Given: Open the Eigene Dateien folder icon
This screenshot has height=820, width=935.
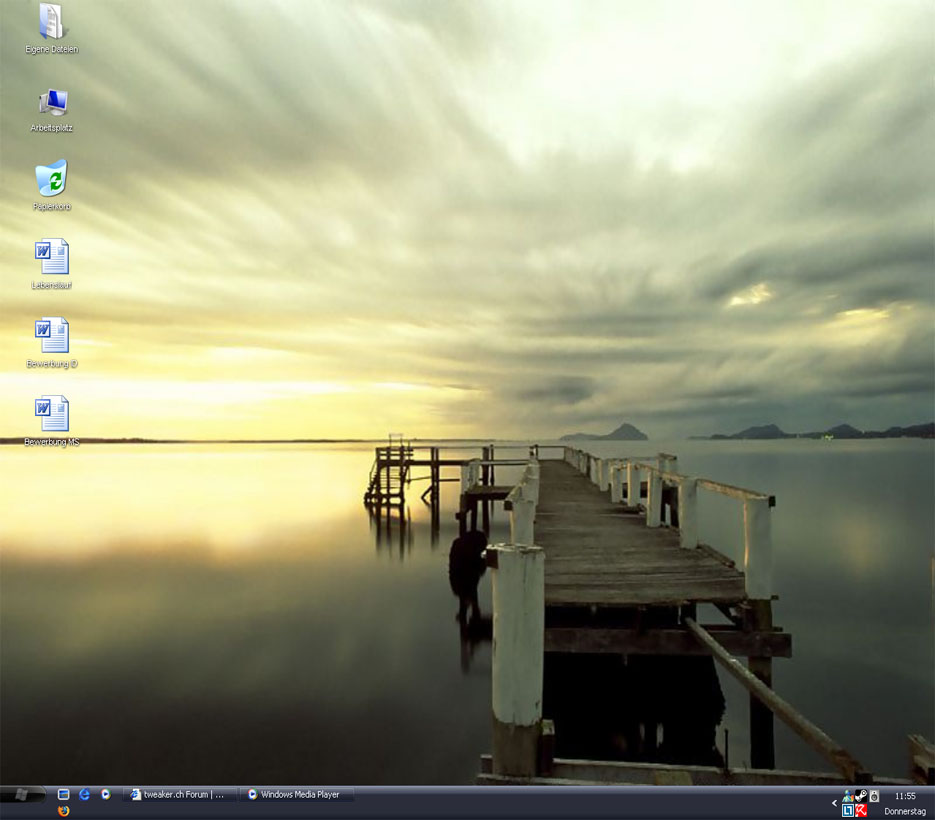Looking at the screenshot, I should (52, 23).
